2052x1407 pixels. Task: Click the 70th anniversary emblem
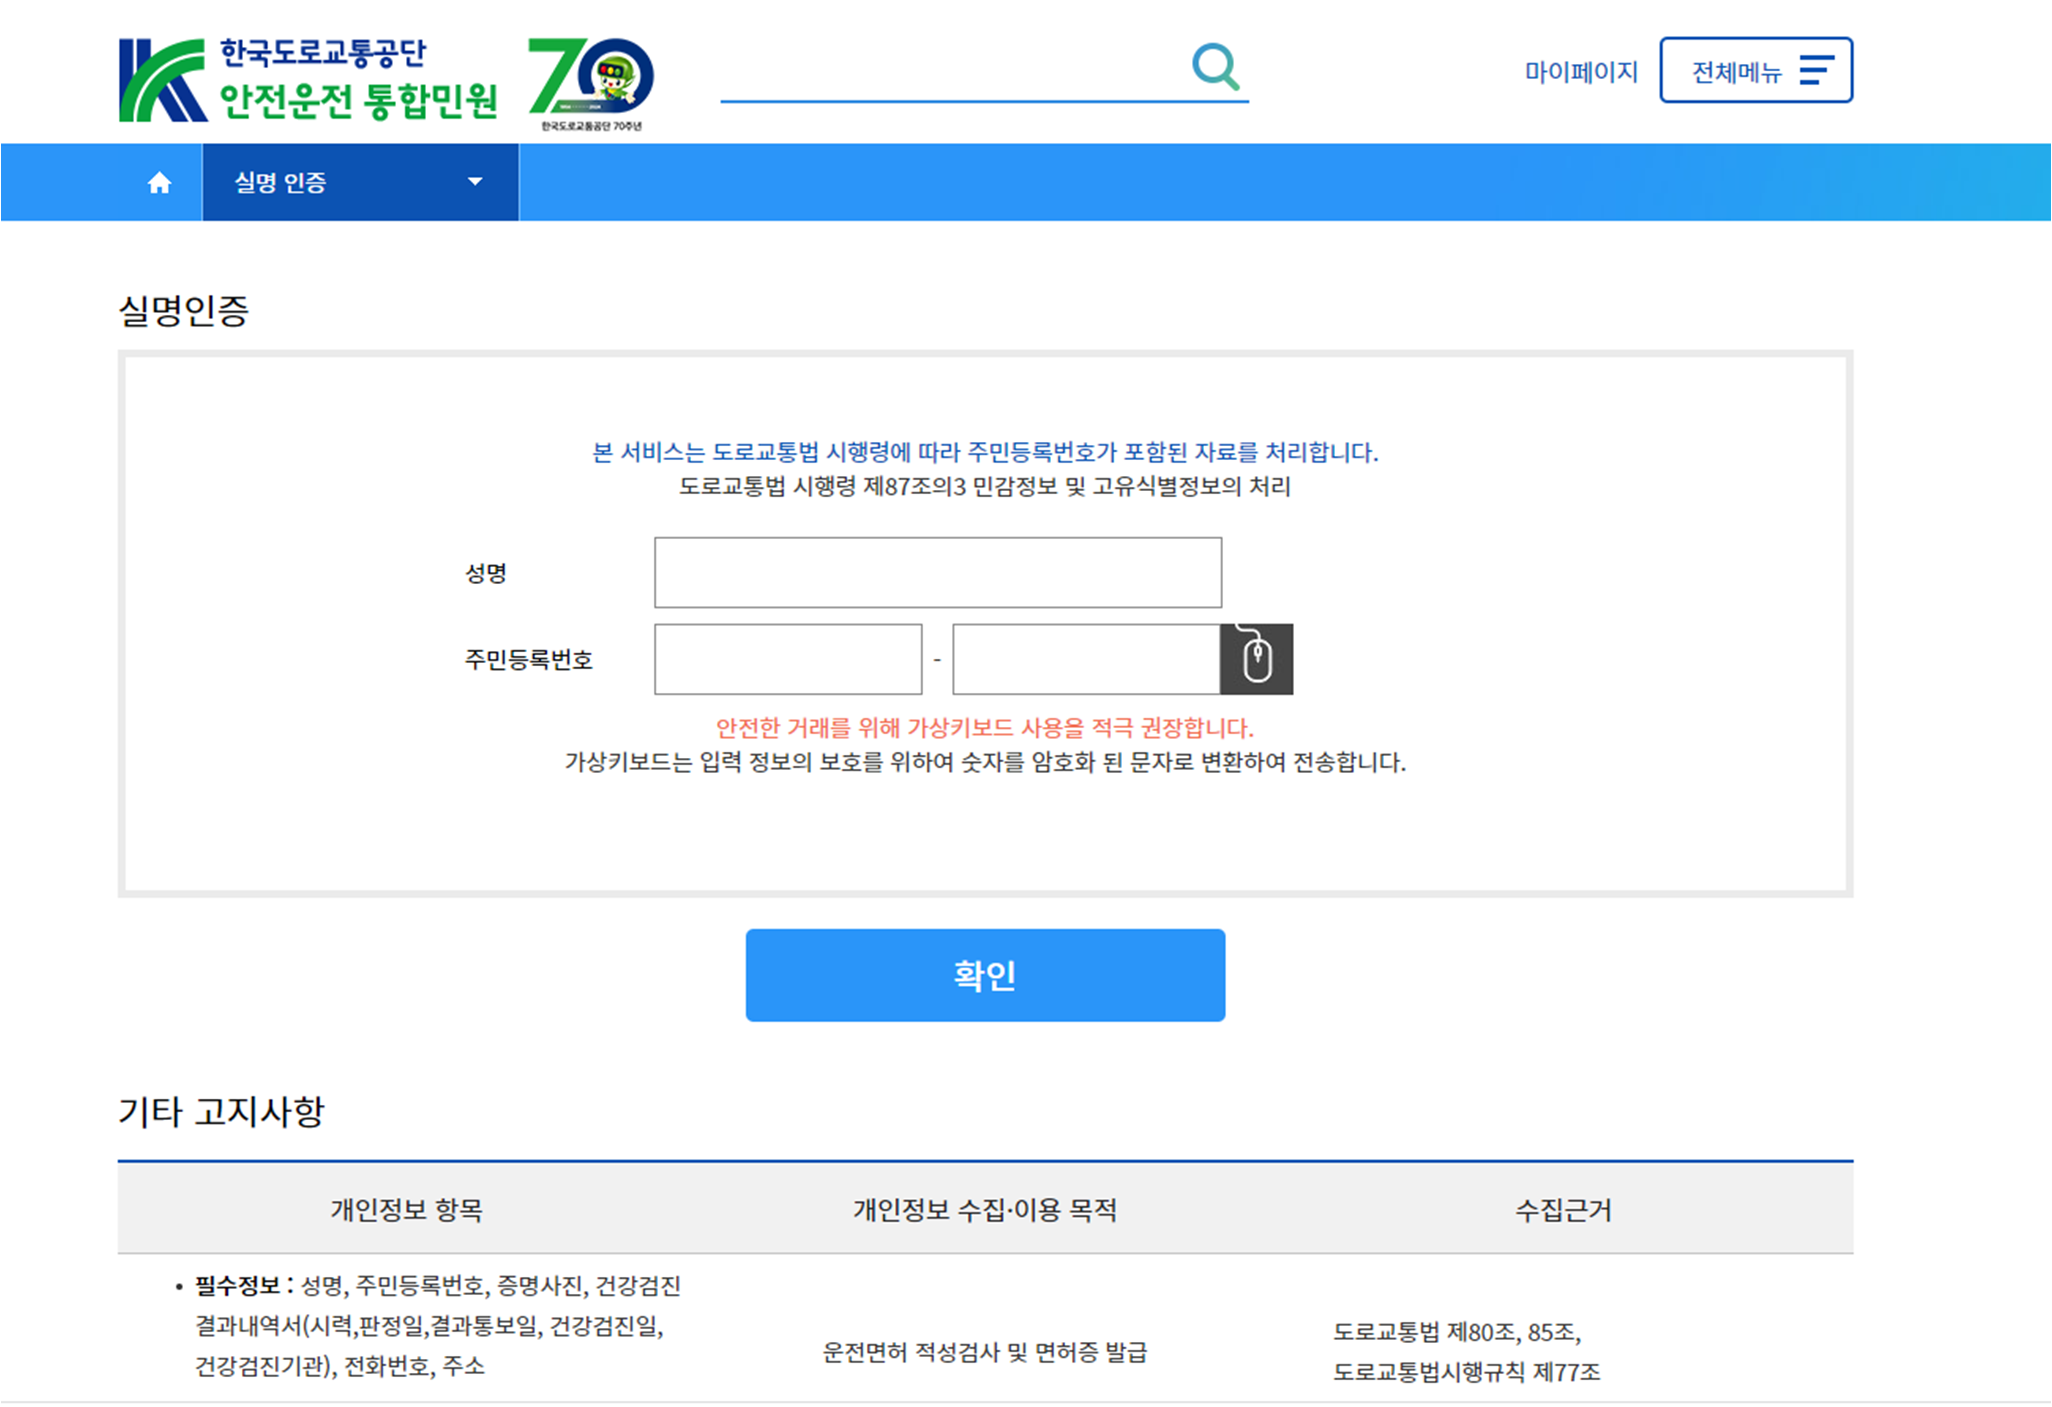[590, 80]
